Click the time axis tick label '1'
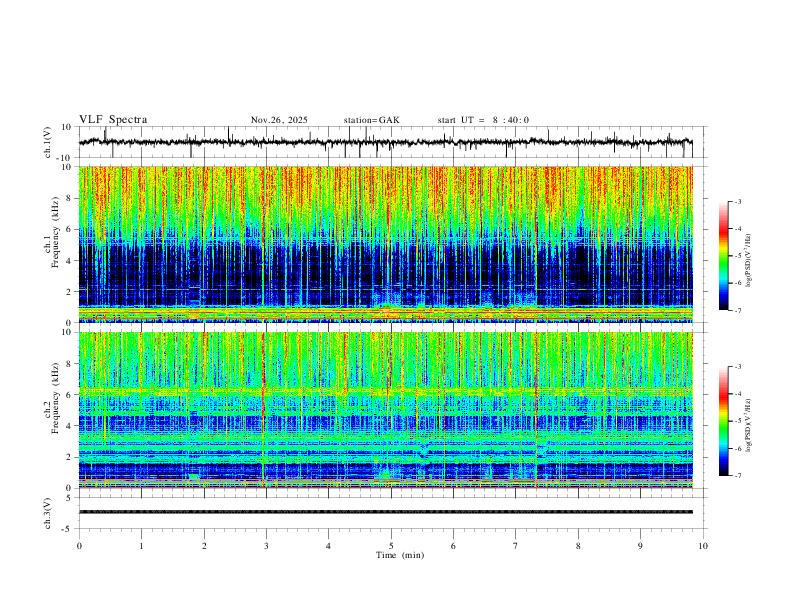 pos(141,546)
